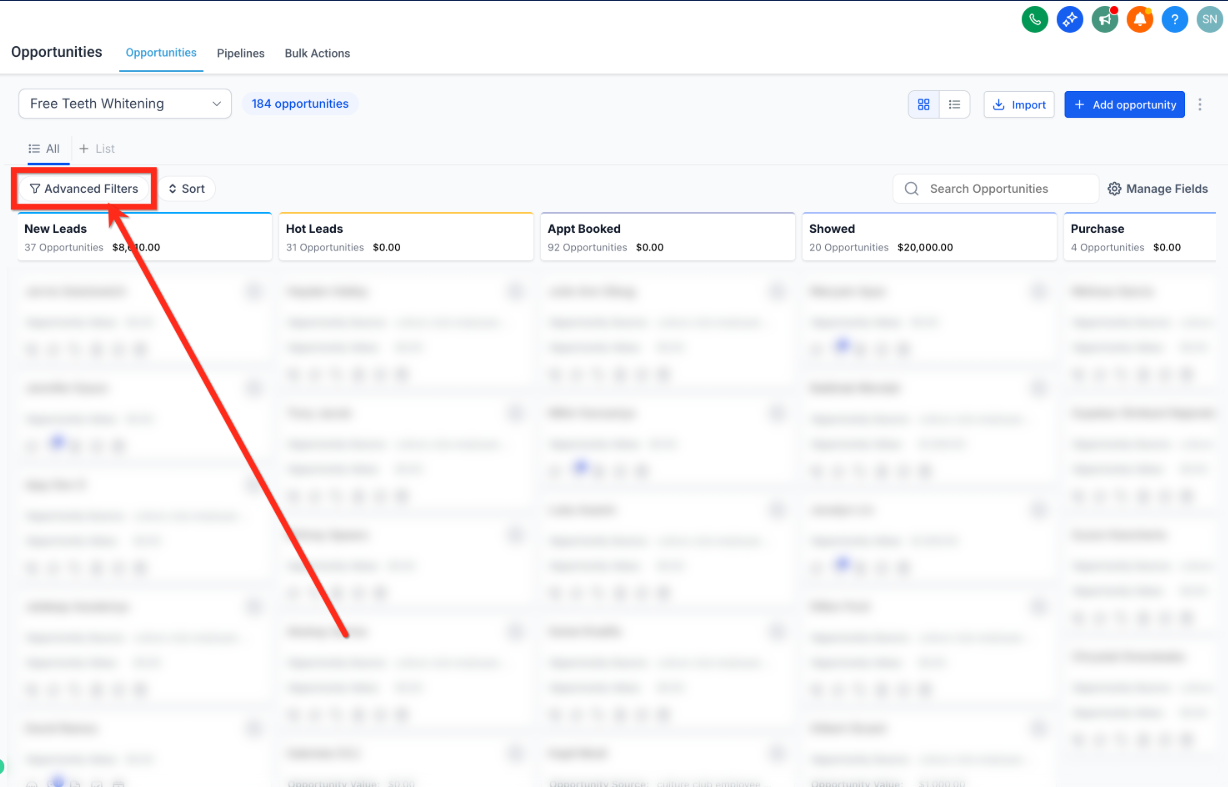Click the Manage Fields gear icon
The width and height of the screenshot is (1228, 787).
[x=1114, y=189]
